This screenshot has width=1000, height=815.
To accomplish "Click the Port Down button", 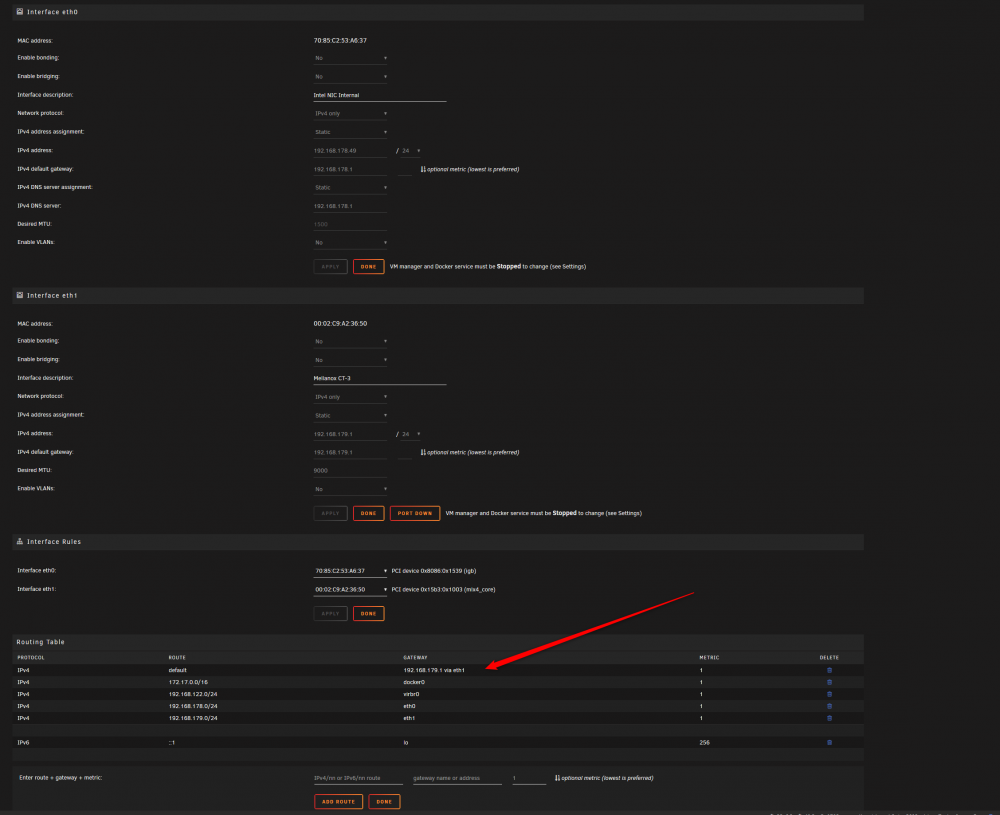I will [415, 513].
